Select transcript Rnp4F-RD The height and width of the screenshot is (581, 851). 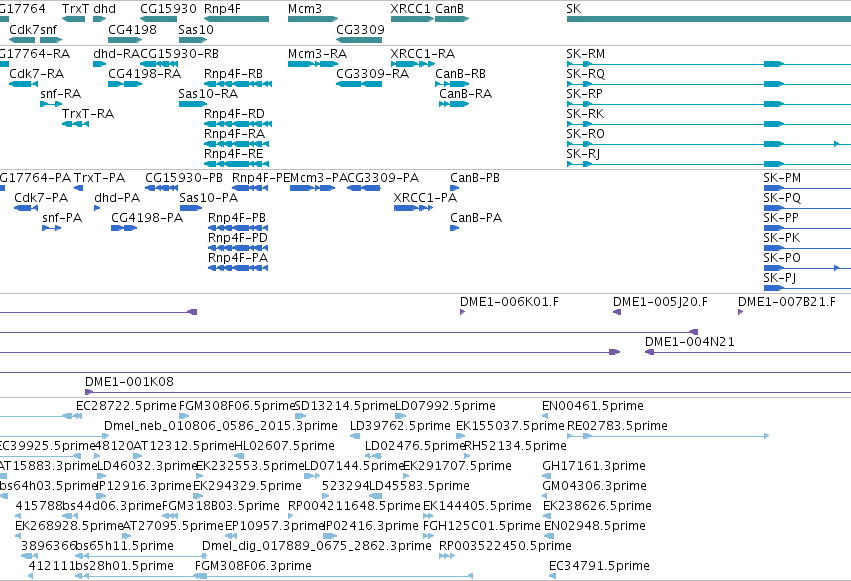point(234,114)
